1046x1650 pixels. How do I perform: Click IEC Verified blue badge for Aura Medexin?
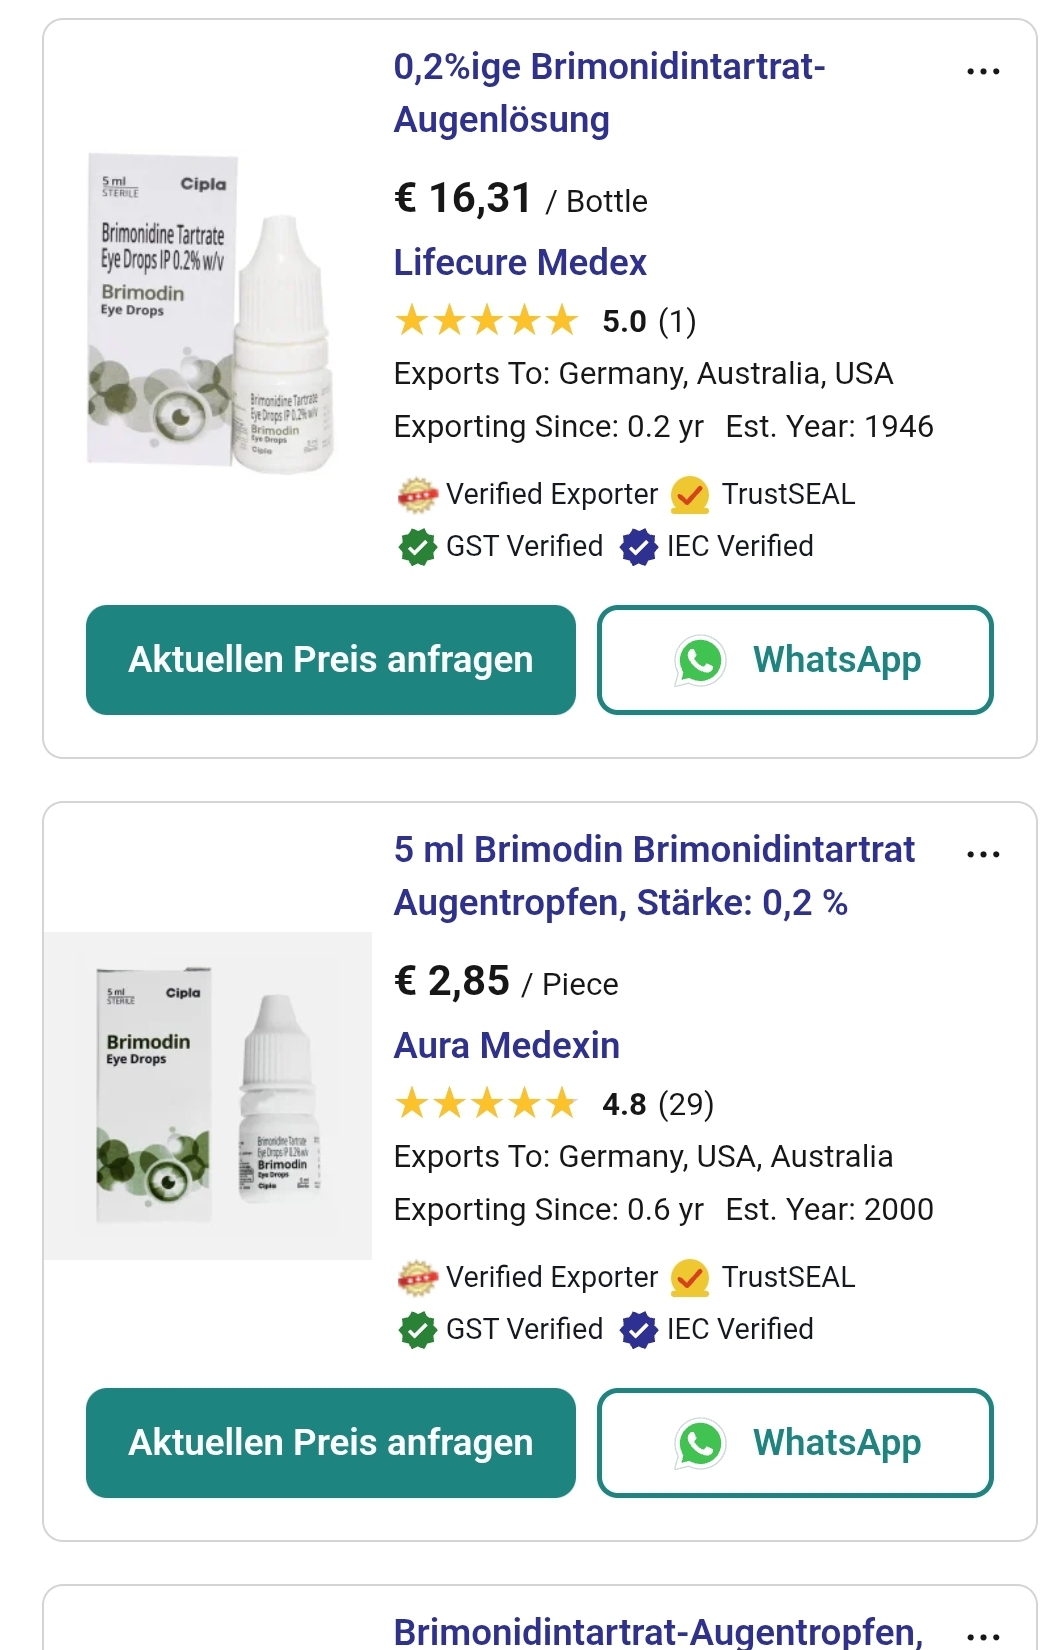pos(639,1330)
